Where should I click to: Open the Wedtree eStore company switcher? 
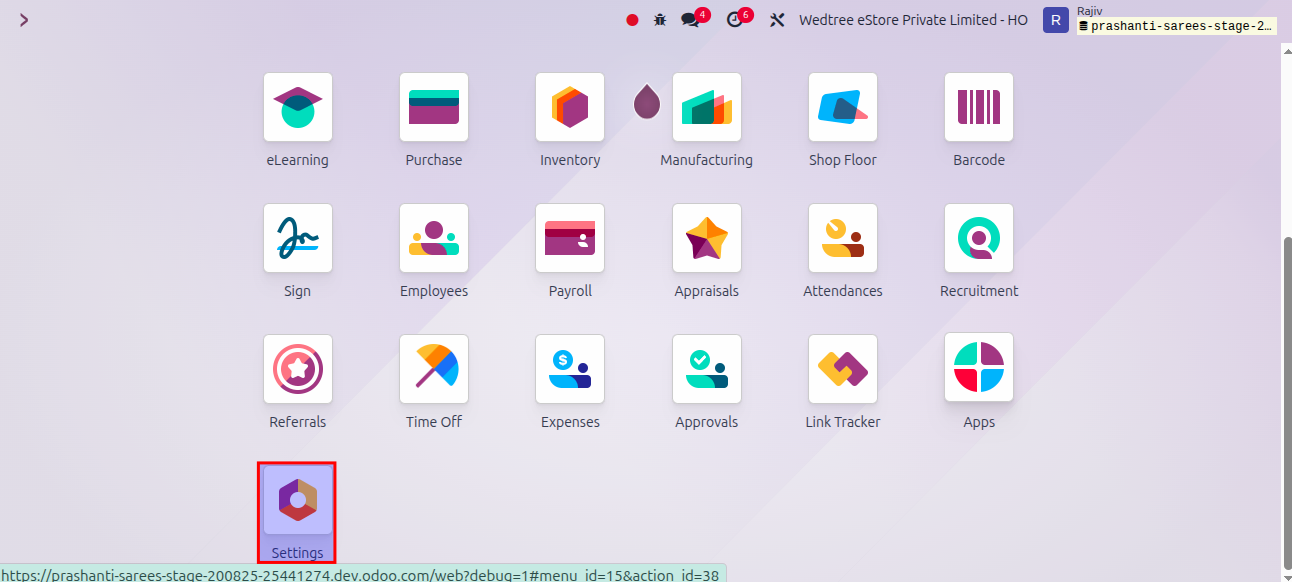[x=912, y=19]
